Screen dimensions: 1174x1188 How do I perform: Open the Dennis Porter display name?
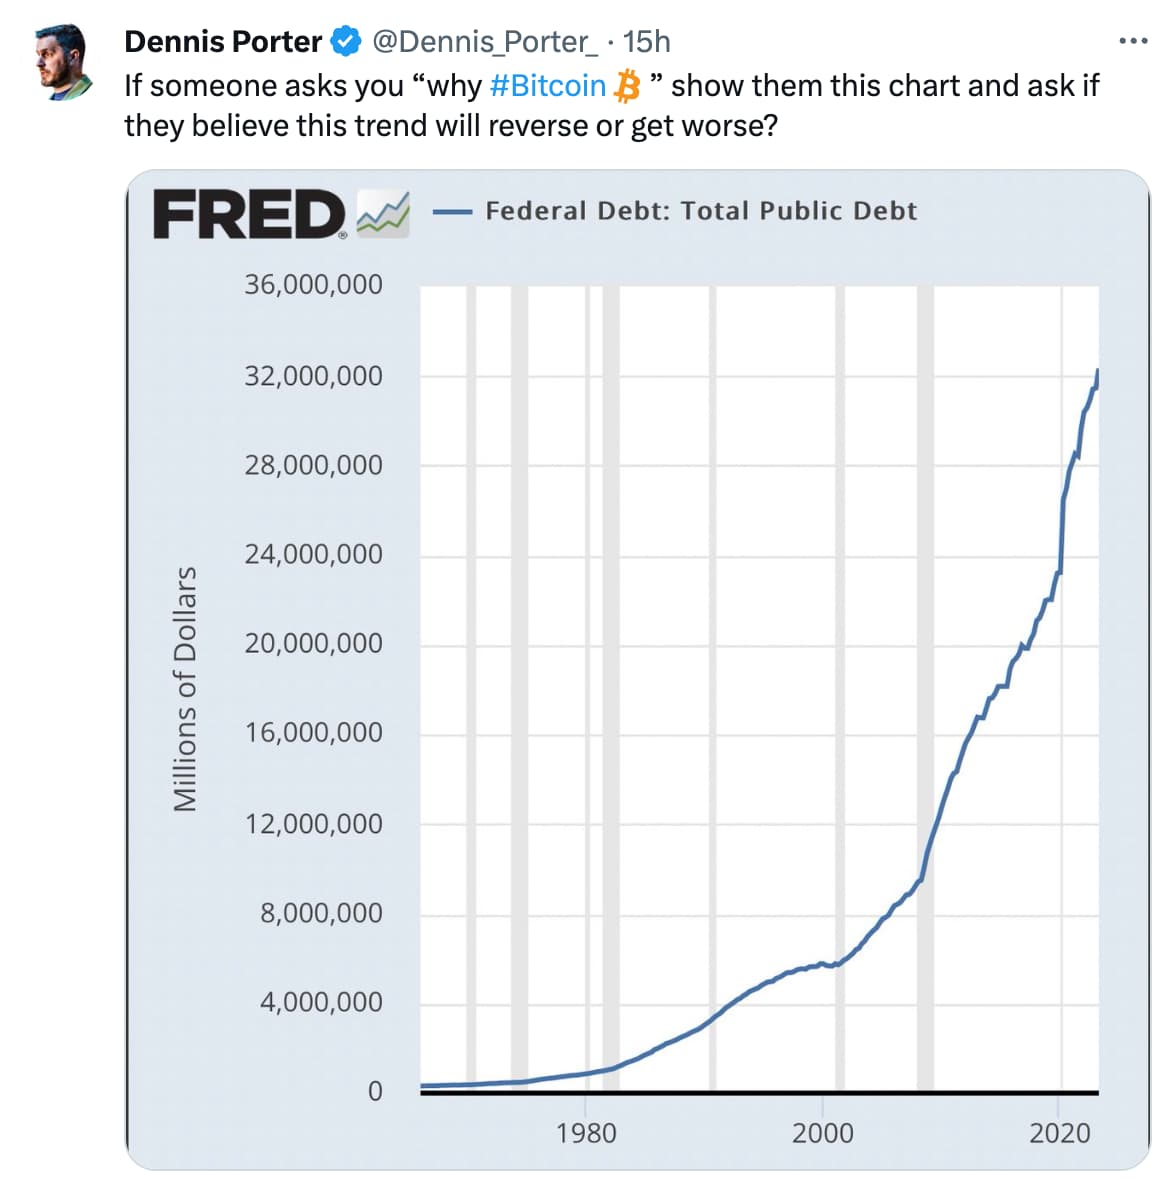coord(223,42)
